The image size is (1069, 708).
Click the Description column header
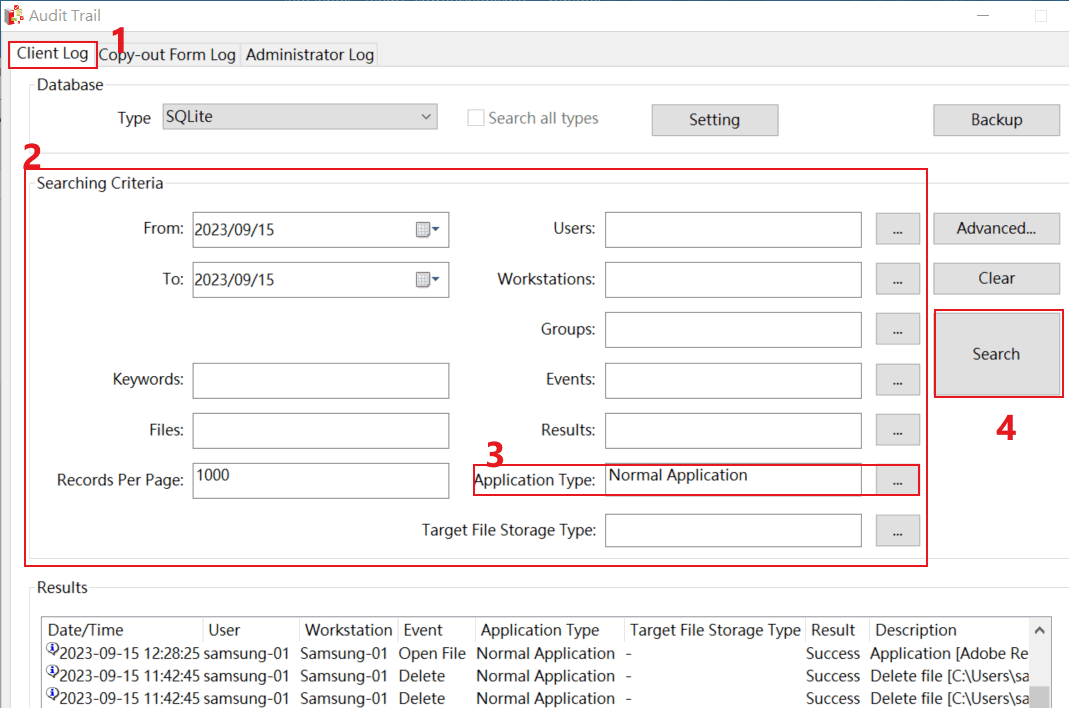951,630
